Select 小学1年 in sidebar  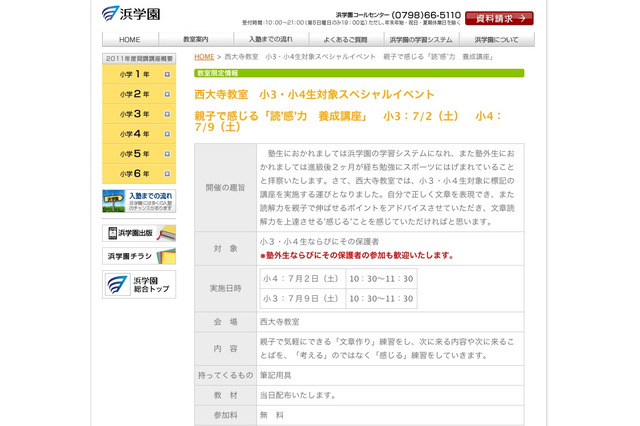[139, 74]
